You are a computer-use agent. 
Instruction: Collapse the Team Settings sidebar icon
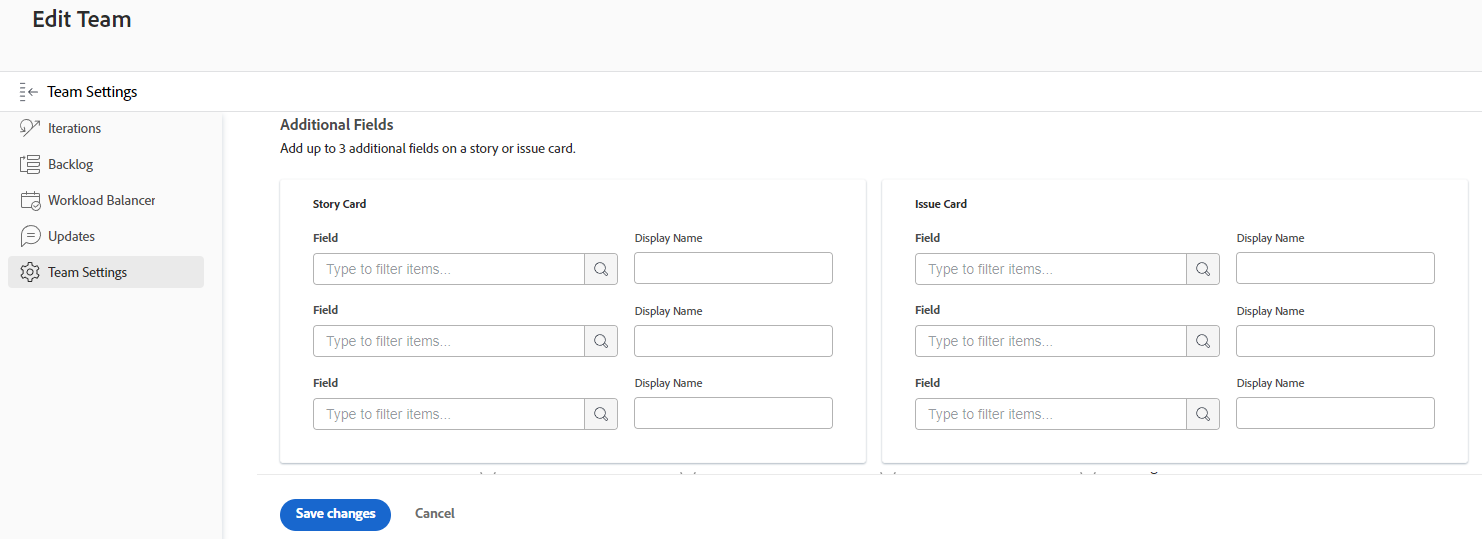(28, 92)
